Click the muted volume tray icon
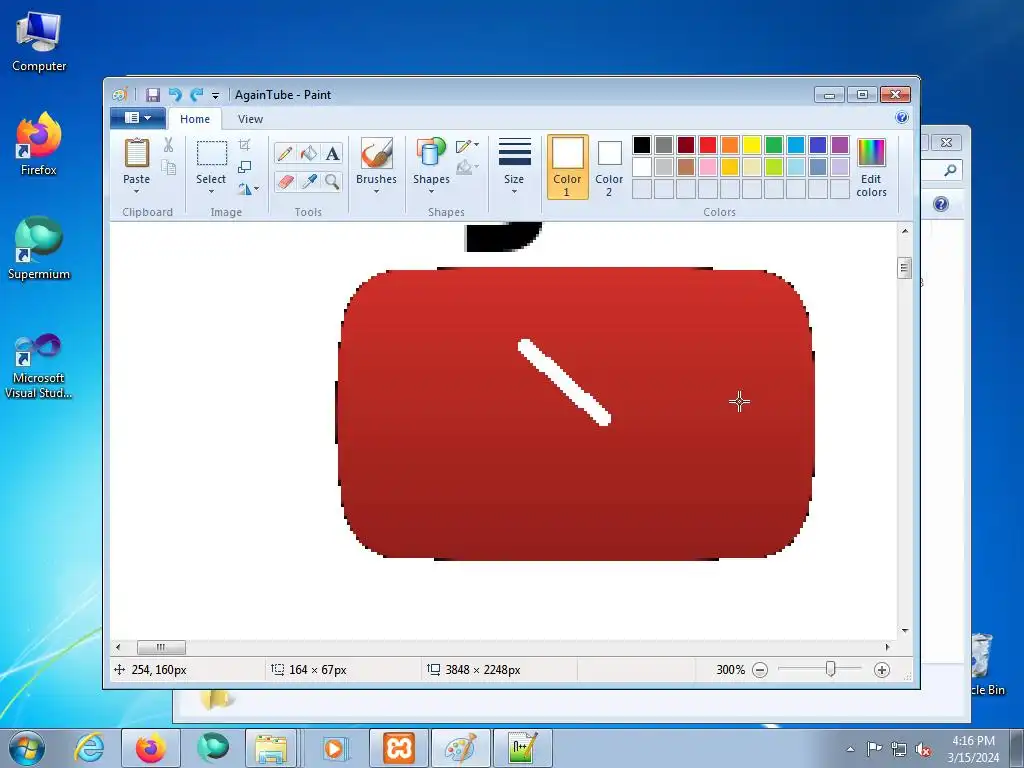The image size is (1024, 768). point(923,750)
